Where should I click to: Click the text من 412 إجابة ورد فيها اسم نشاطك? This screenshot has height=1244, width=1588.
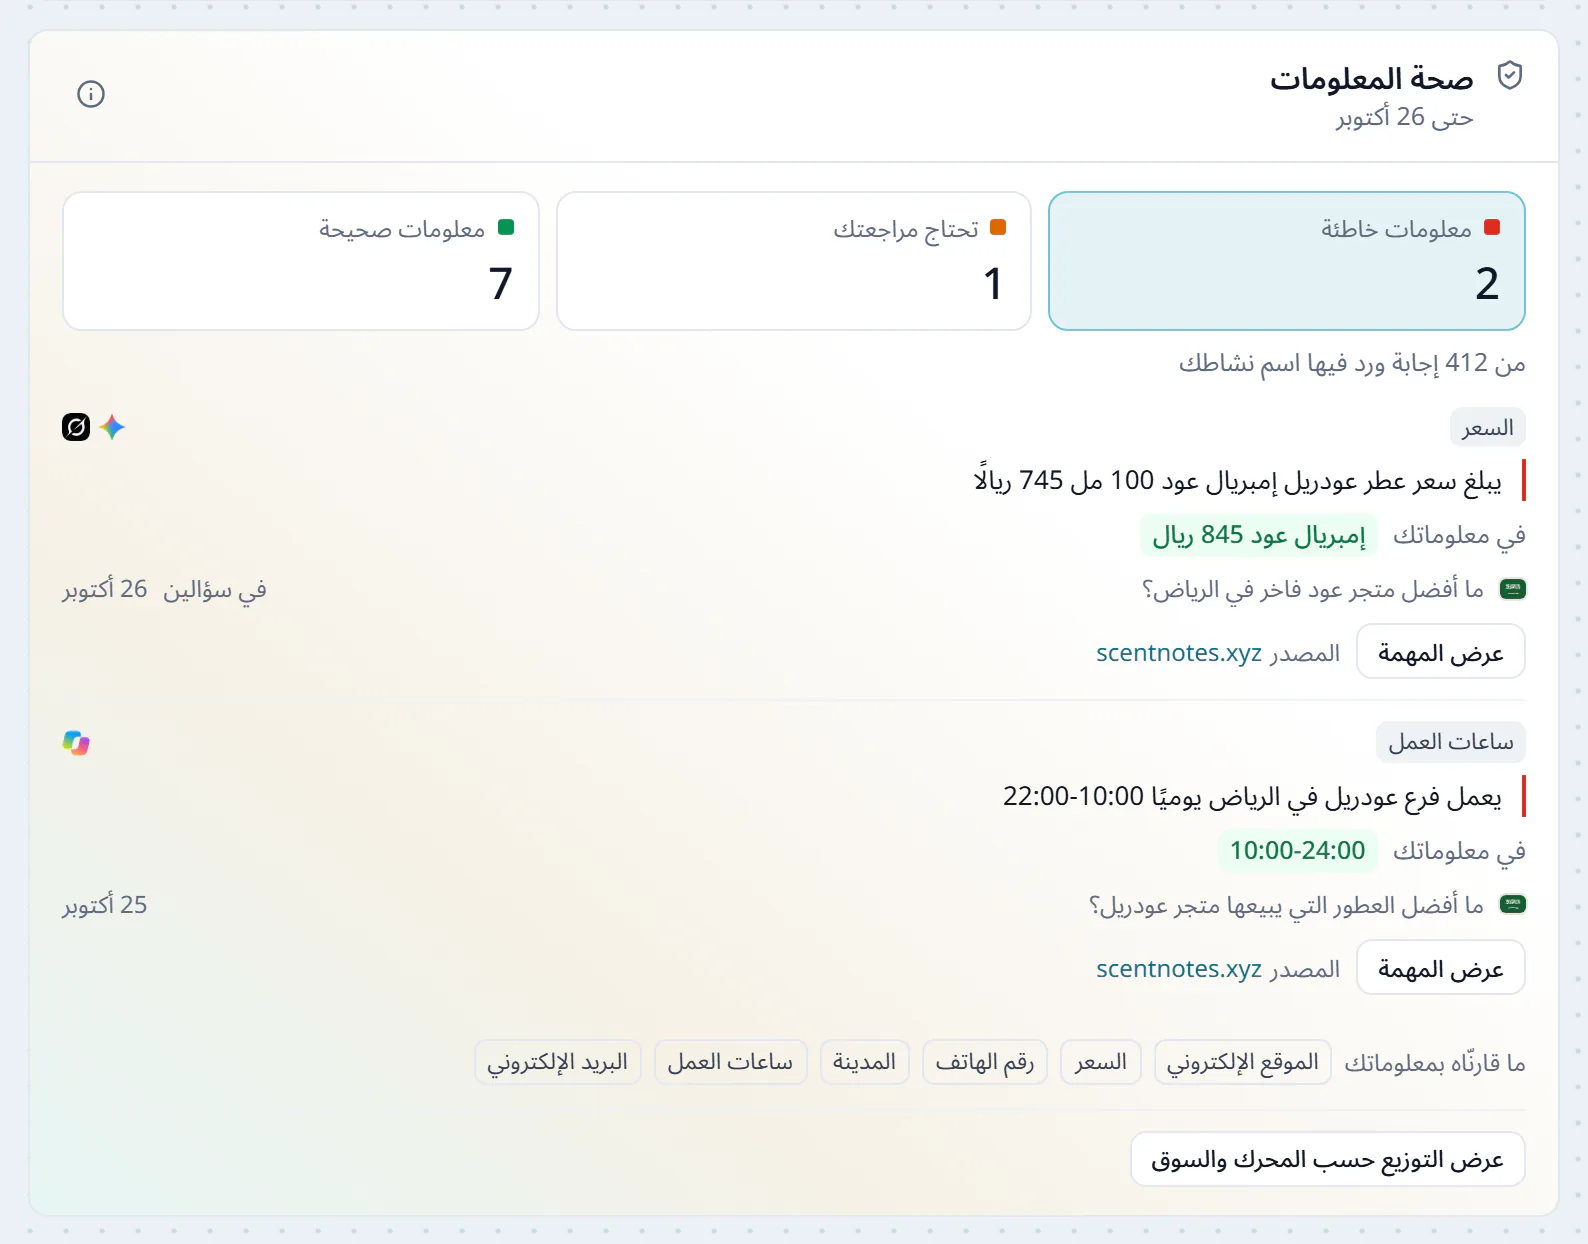(x=1352, y=363)
